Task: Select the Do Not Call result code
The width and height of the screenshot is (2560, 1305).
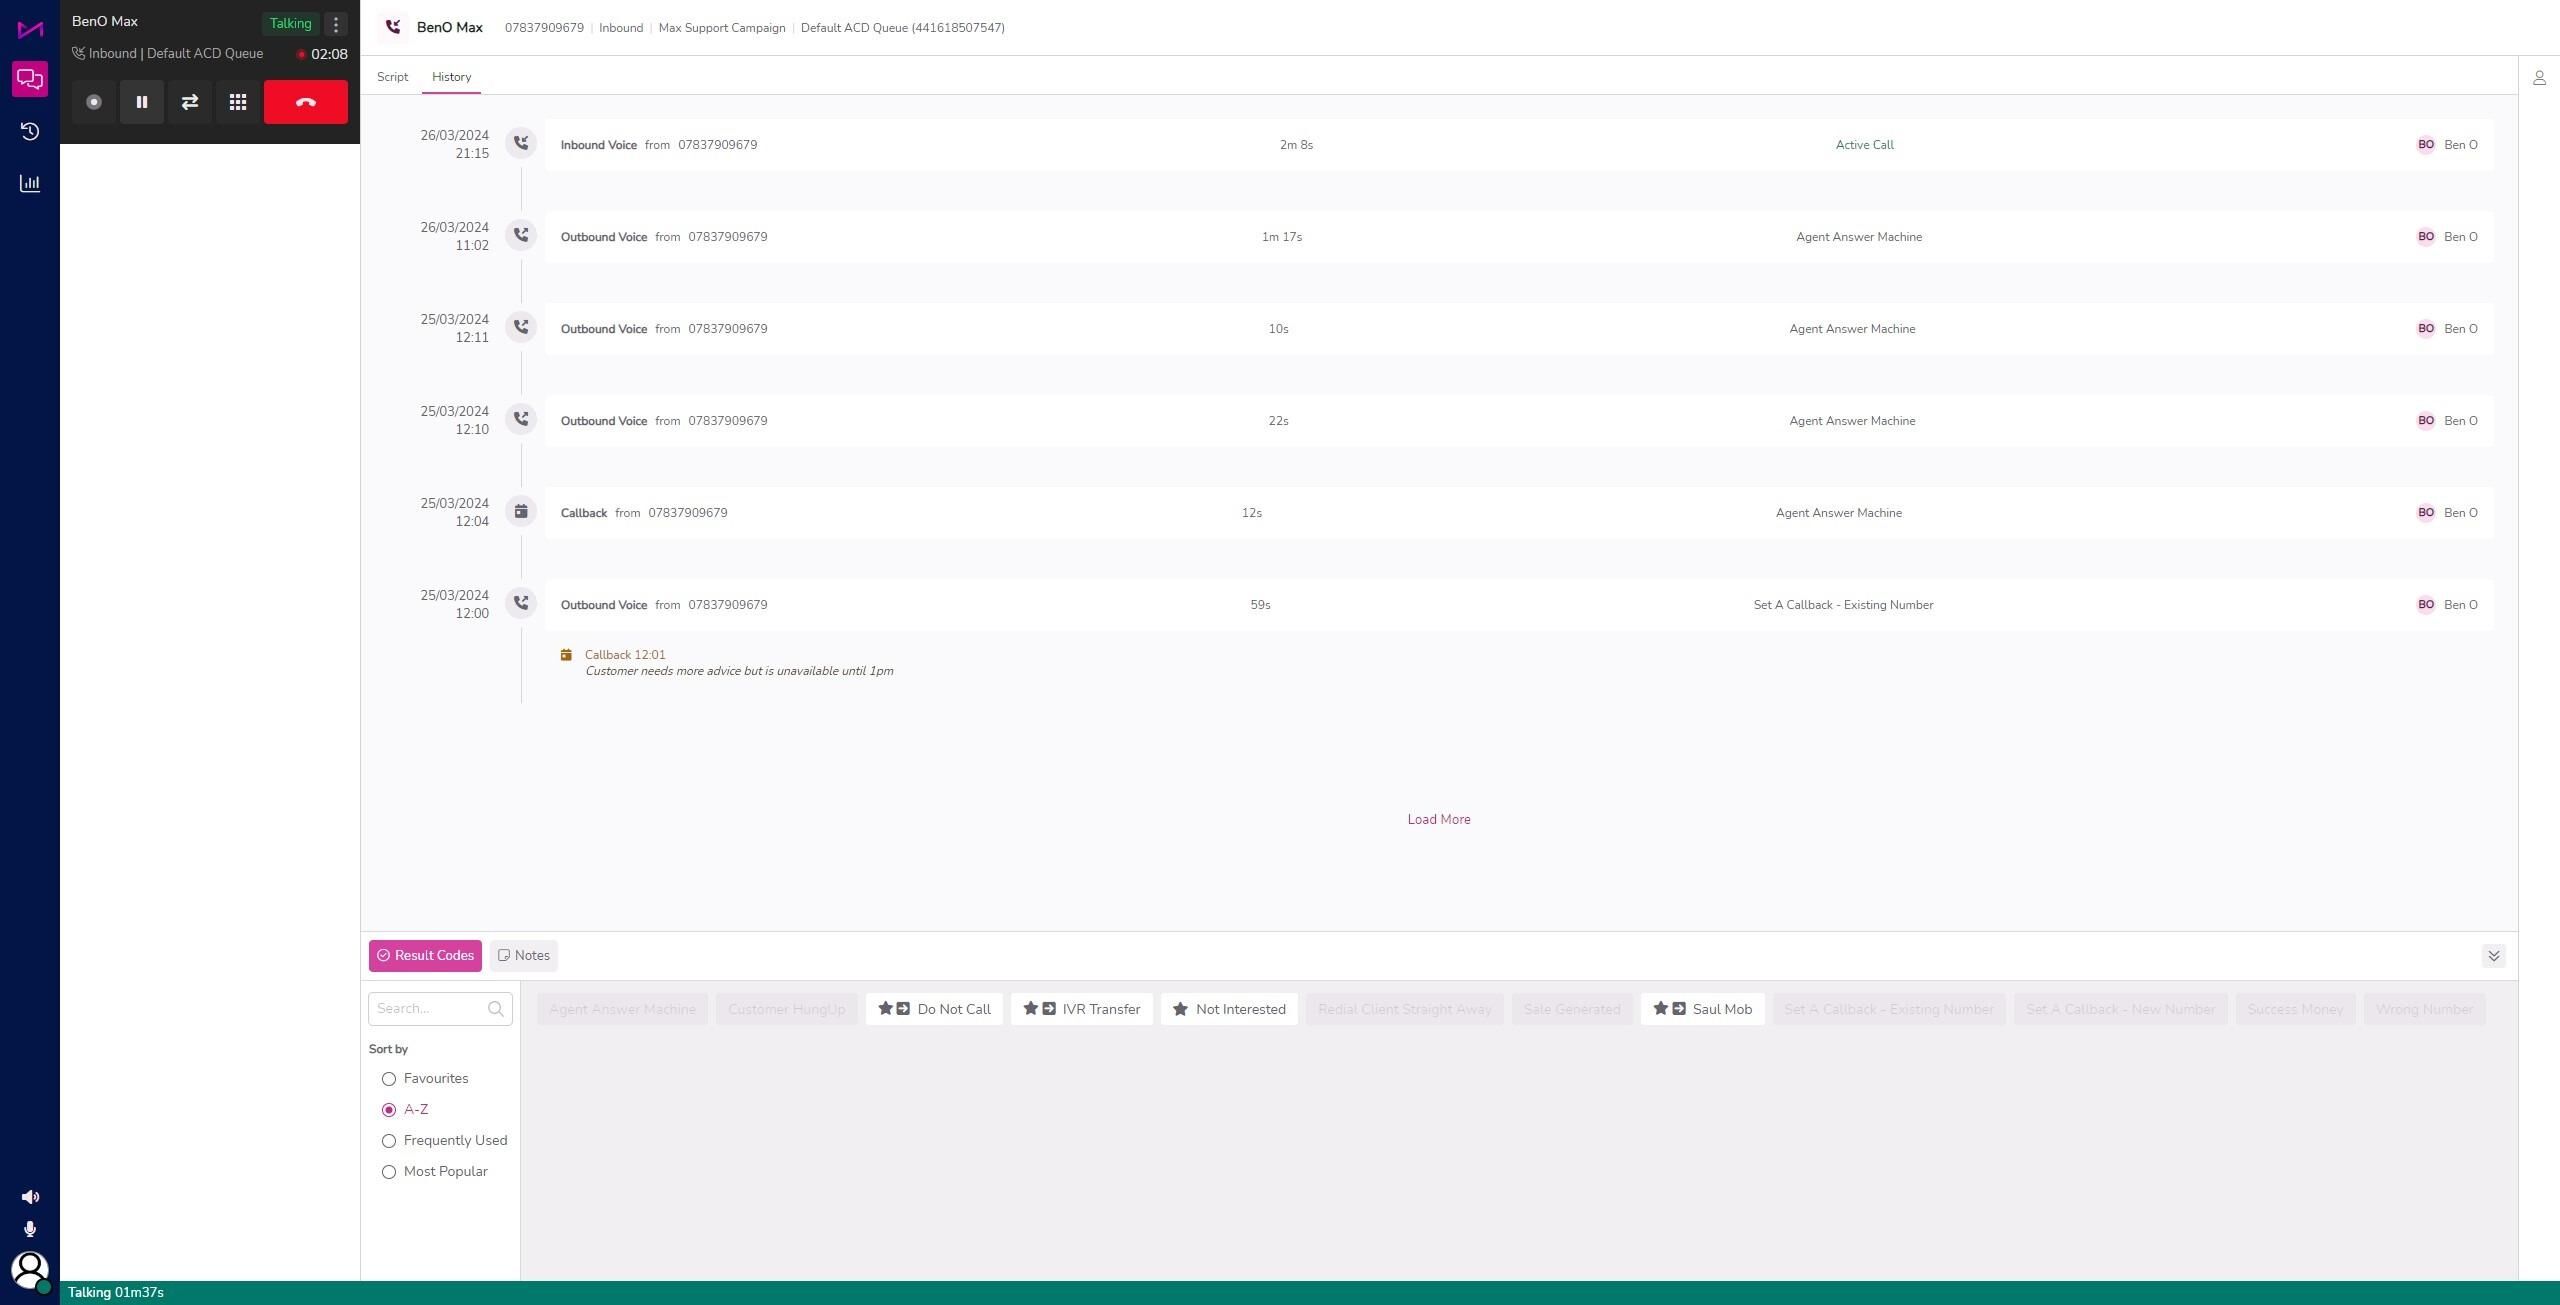Action: click(934, 1009)
